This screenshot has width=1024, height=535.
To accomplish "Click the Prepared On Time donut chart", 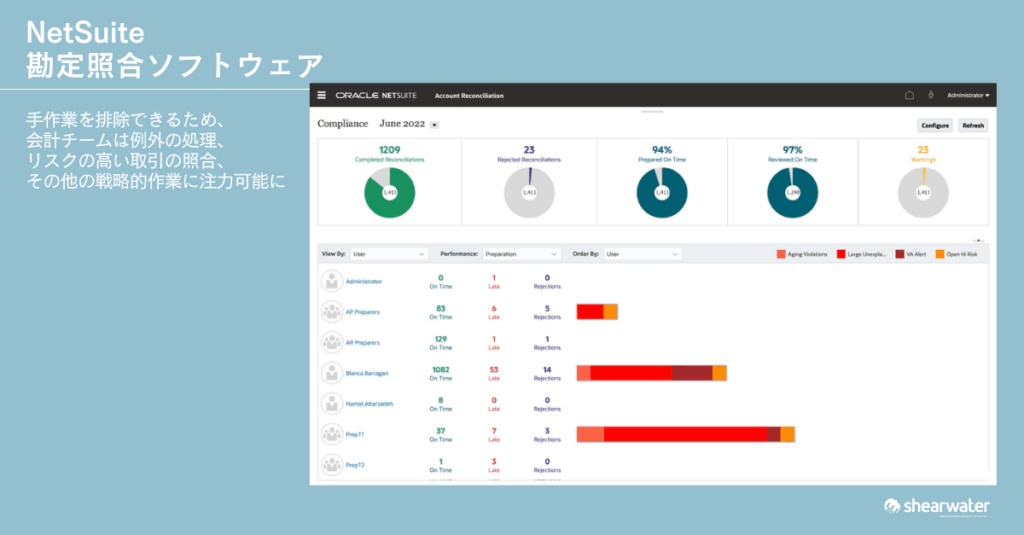I will (662, 193).
